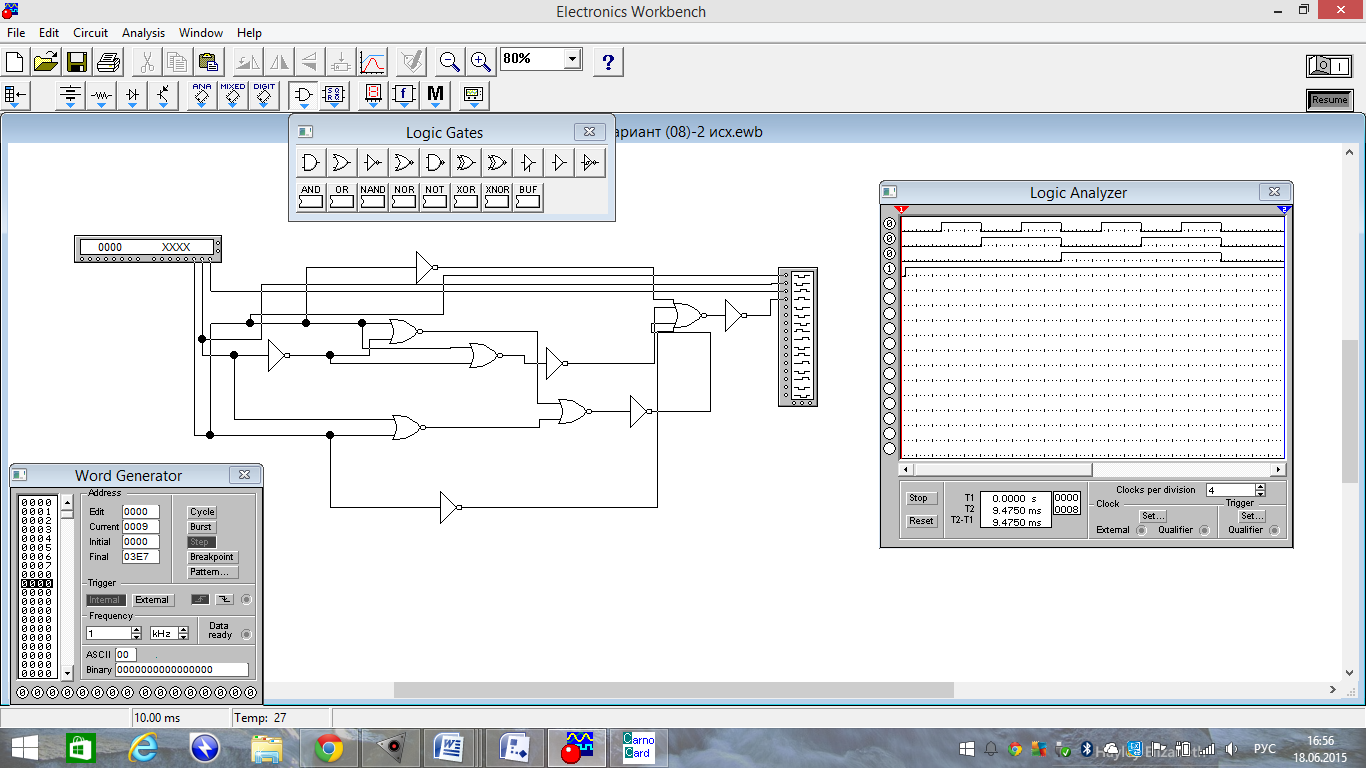The width and height of the screenshot is (1366, 768).
Task: Select the BUF IC package
Action: 528,196
